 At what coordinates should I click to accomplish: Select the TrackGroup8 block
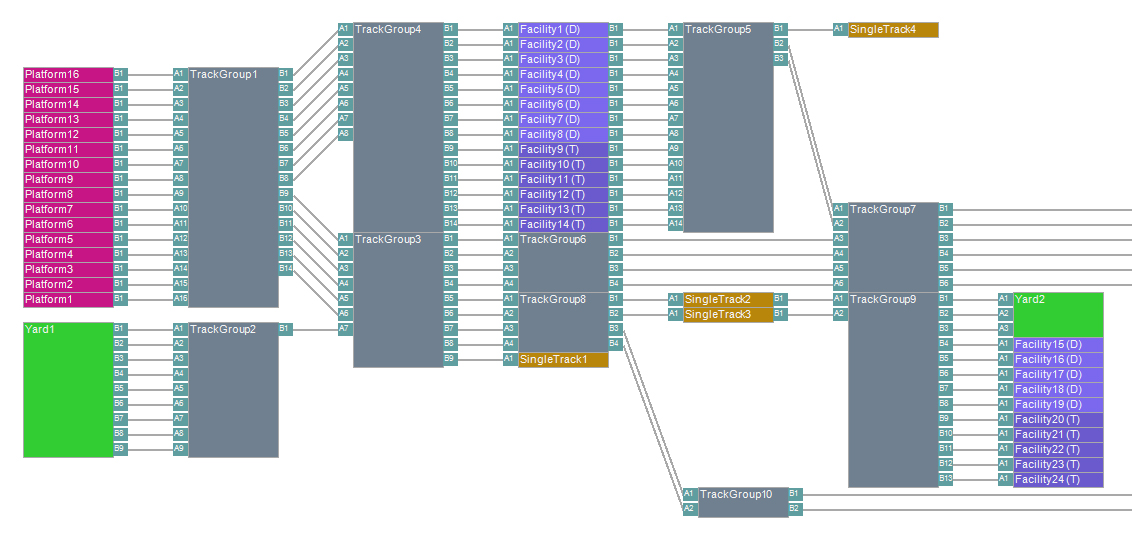pos(563,321)
